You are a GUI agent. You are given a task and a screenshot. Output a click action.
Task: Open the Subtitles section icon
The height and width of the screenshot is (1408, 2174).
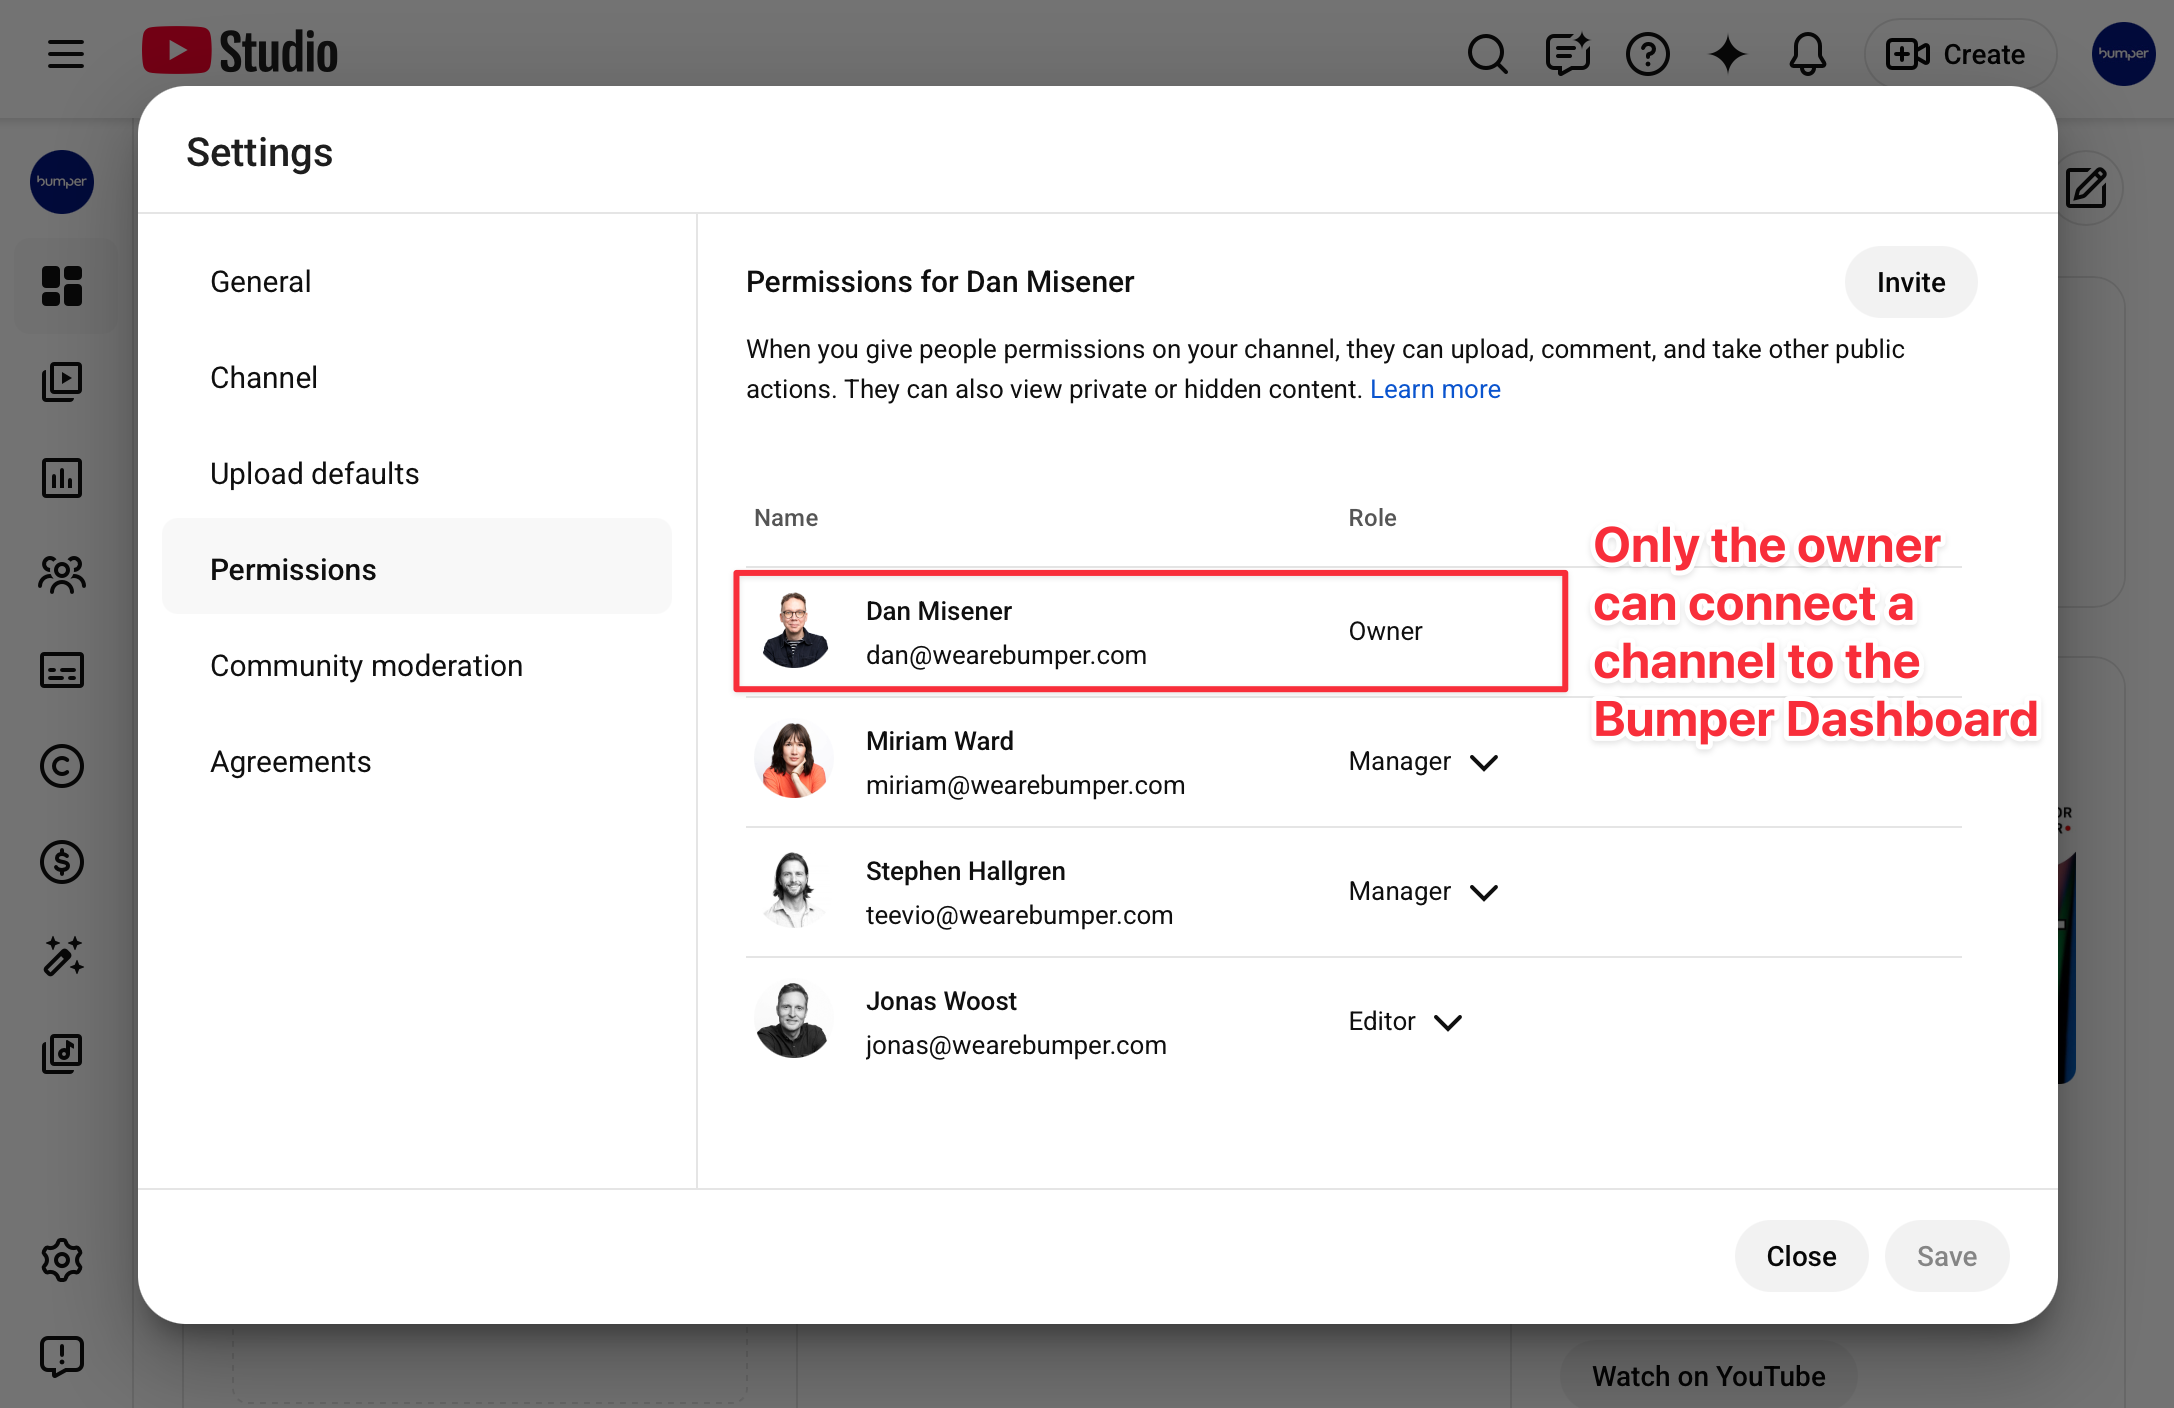tap(62, 670)
